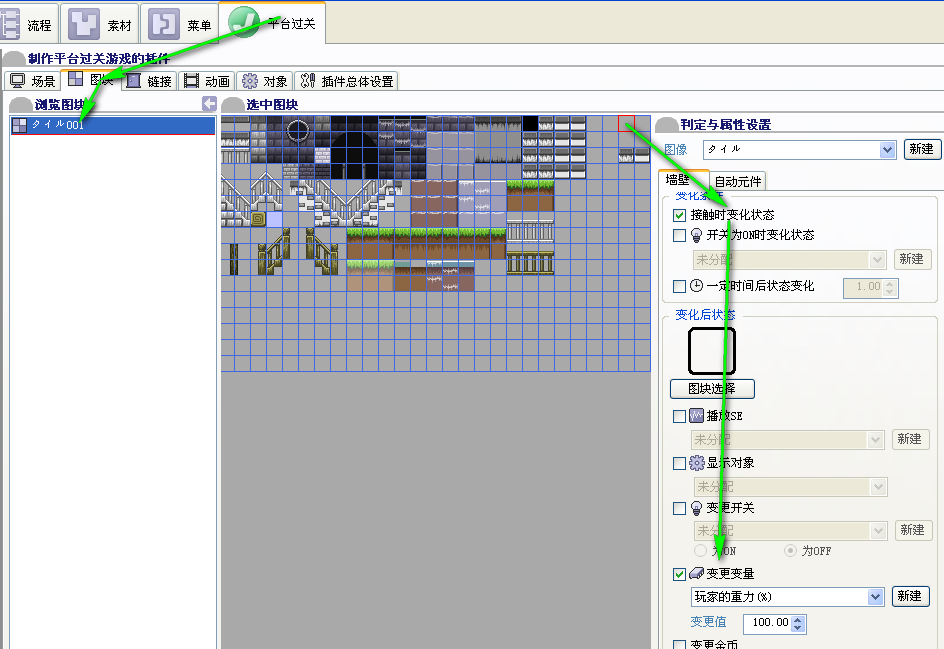944x649 pixels.
Task: Adjust the 变更值 spinner arrows
Action: tap(798, 623)
